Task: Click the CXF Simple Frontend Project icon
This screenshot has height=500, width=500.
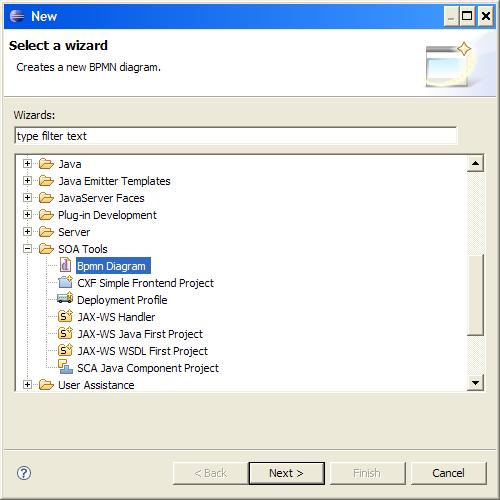Action: pos(65,282)
